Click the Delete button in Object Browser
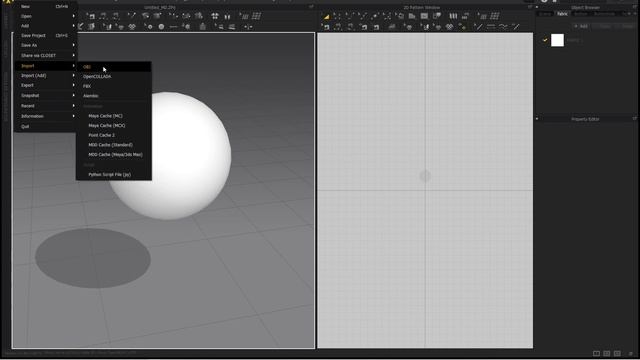 627,26
